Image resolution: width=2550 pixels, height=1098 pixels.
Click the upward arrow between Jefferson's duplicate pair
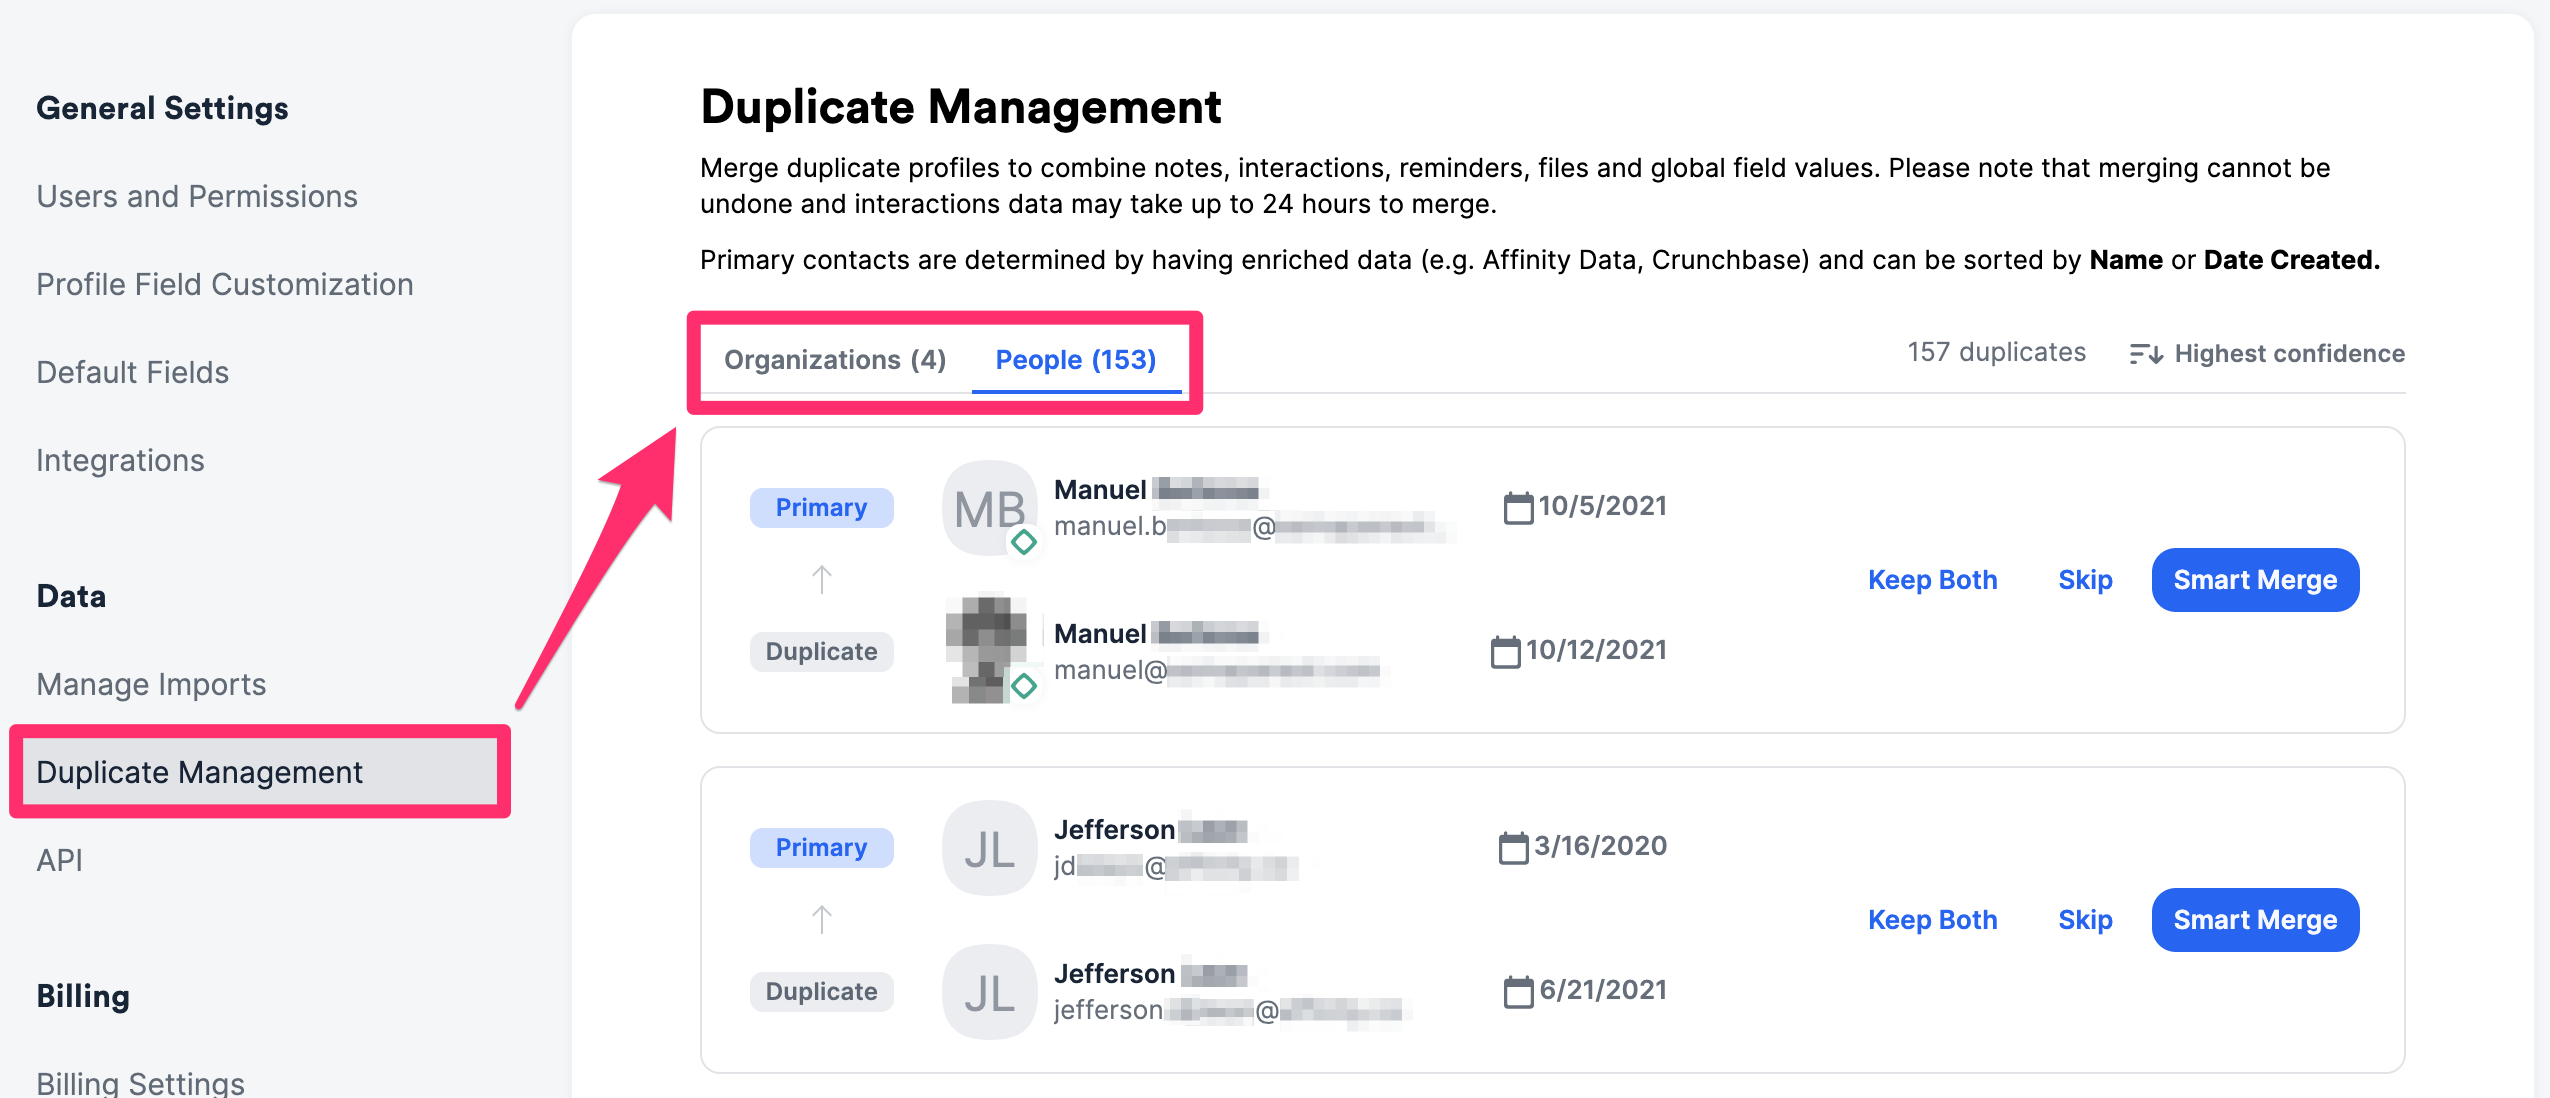click(822, 917)
